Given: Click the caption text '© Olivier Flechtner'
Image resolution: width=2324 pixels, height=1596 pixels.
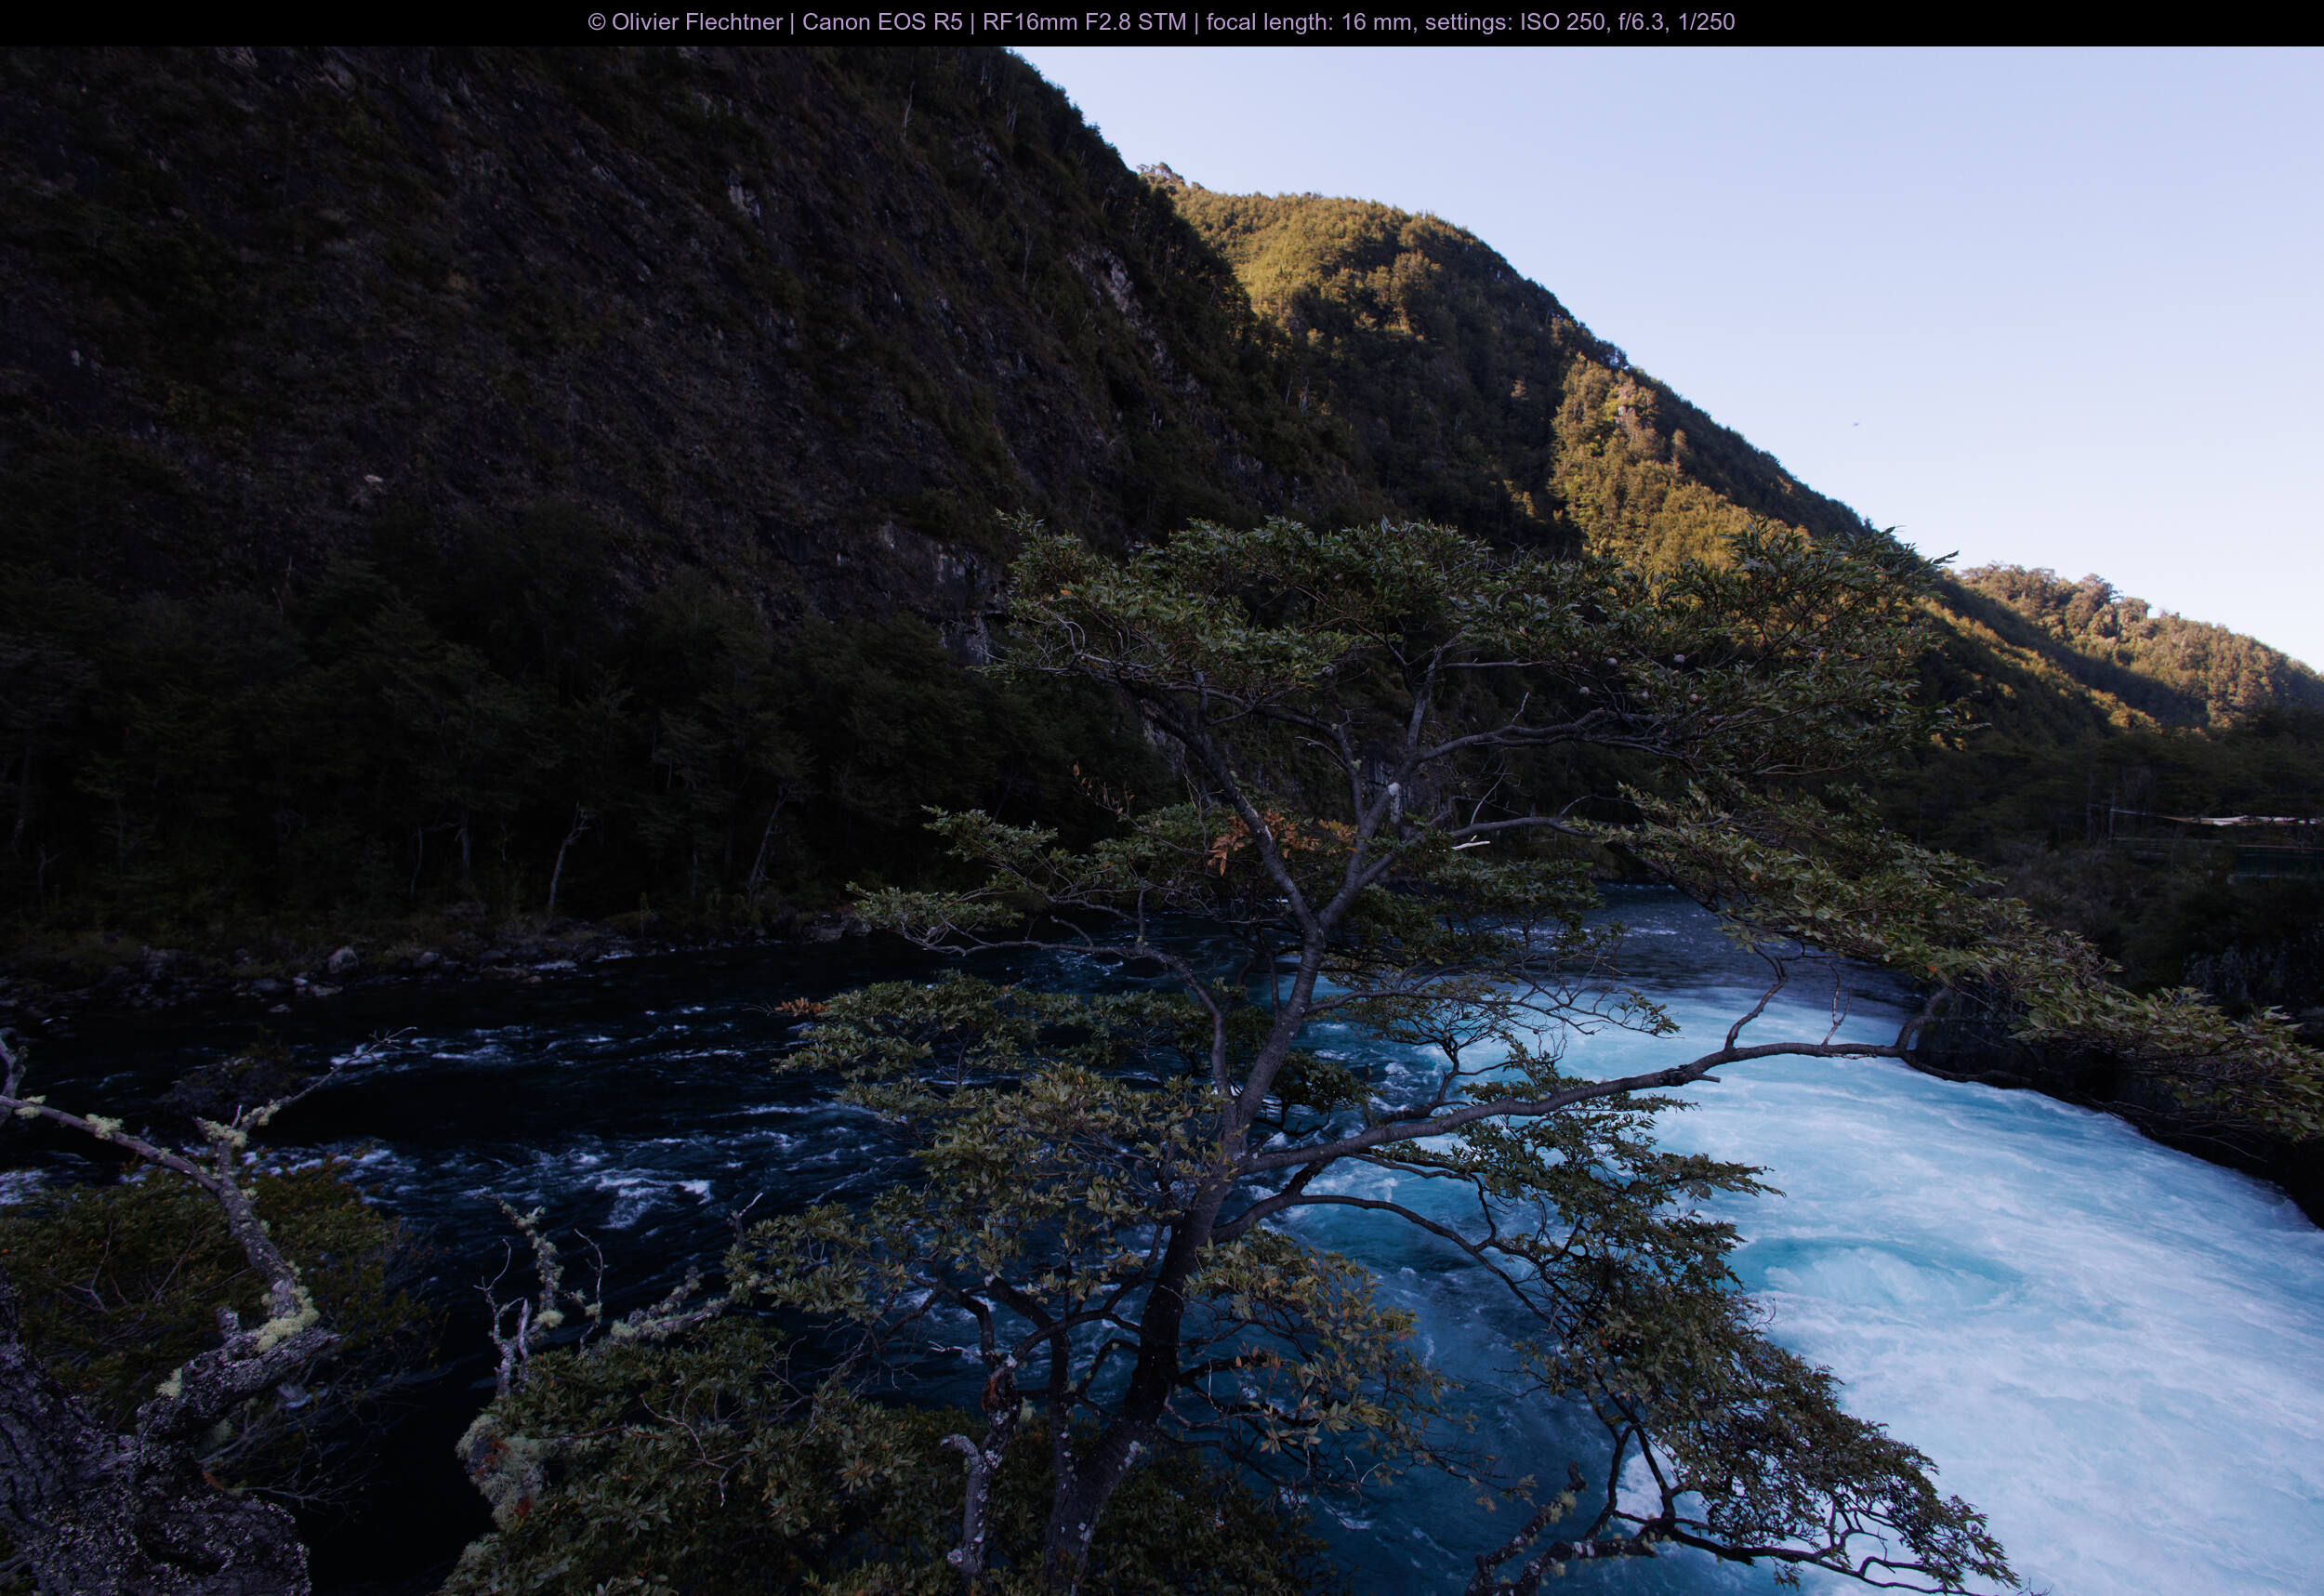Looking at the screenshot, I should coord(685,22).
